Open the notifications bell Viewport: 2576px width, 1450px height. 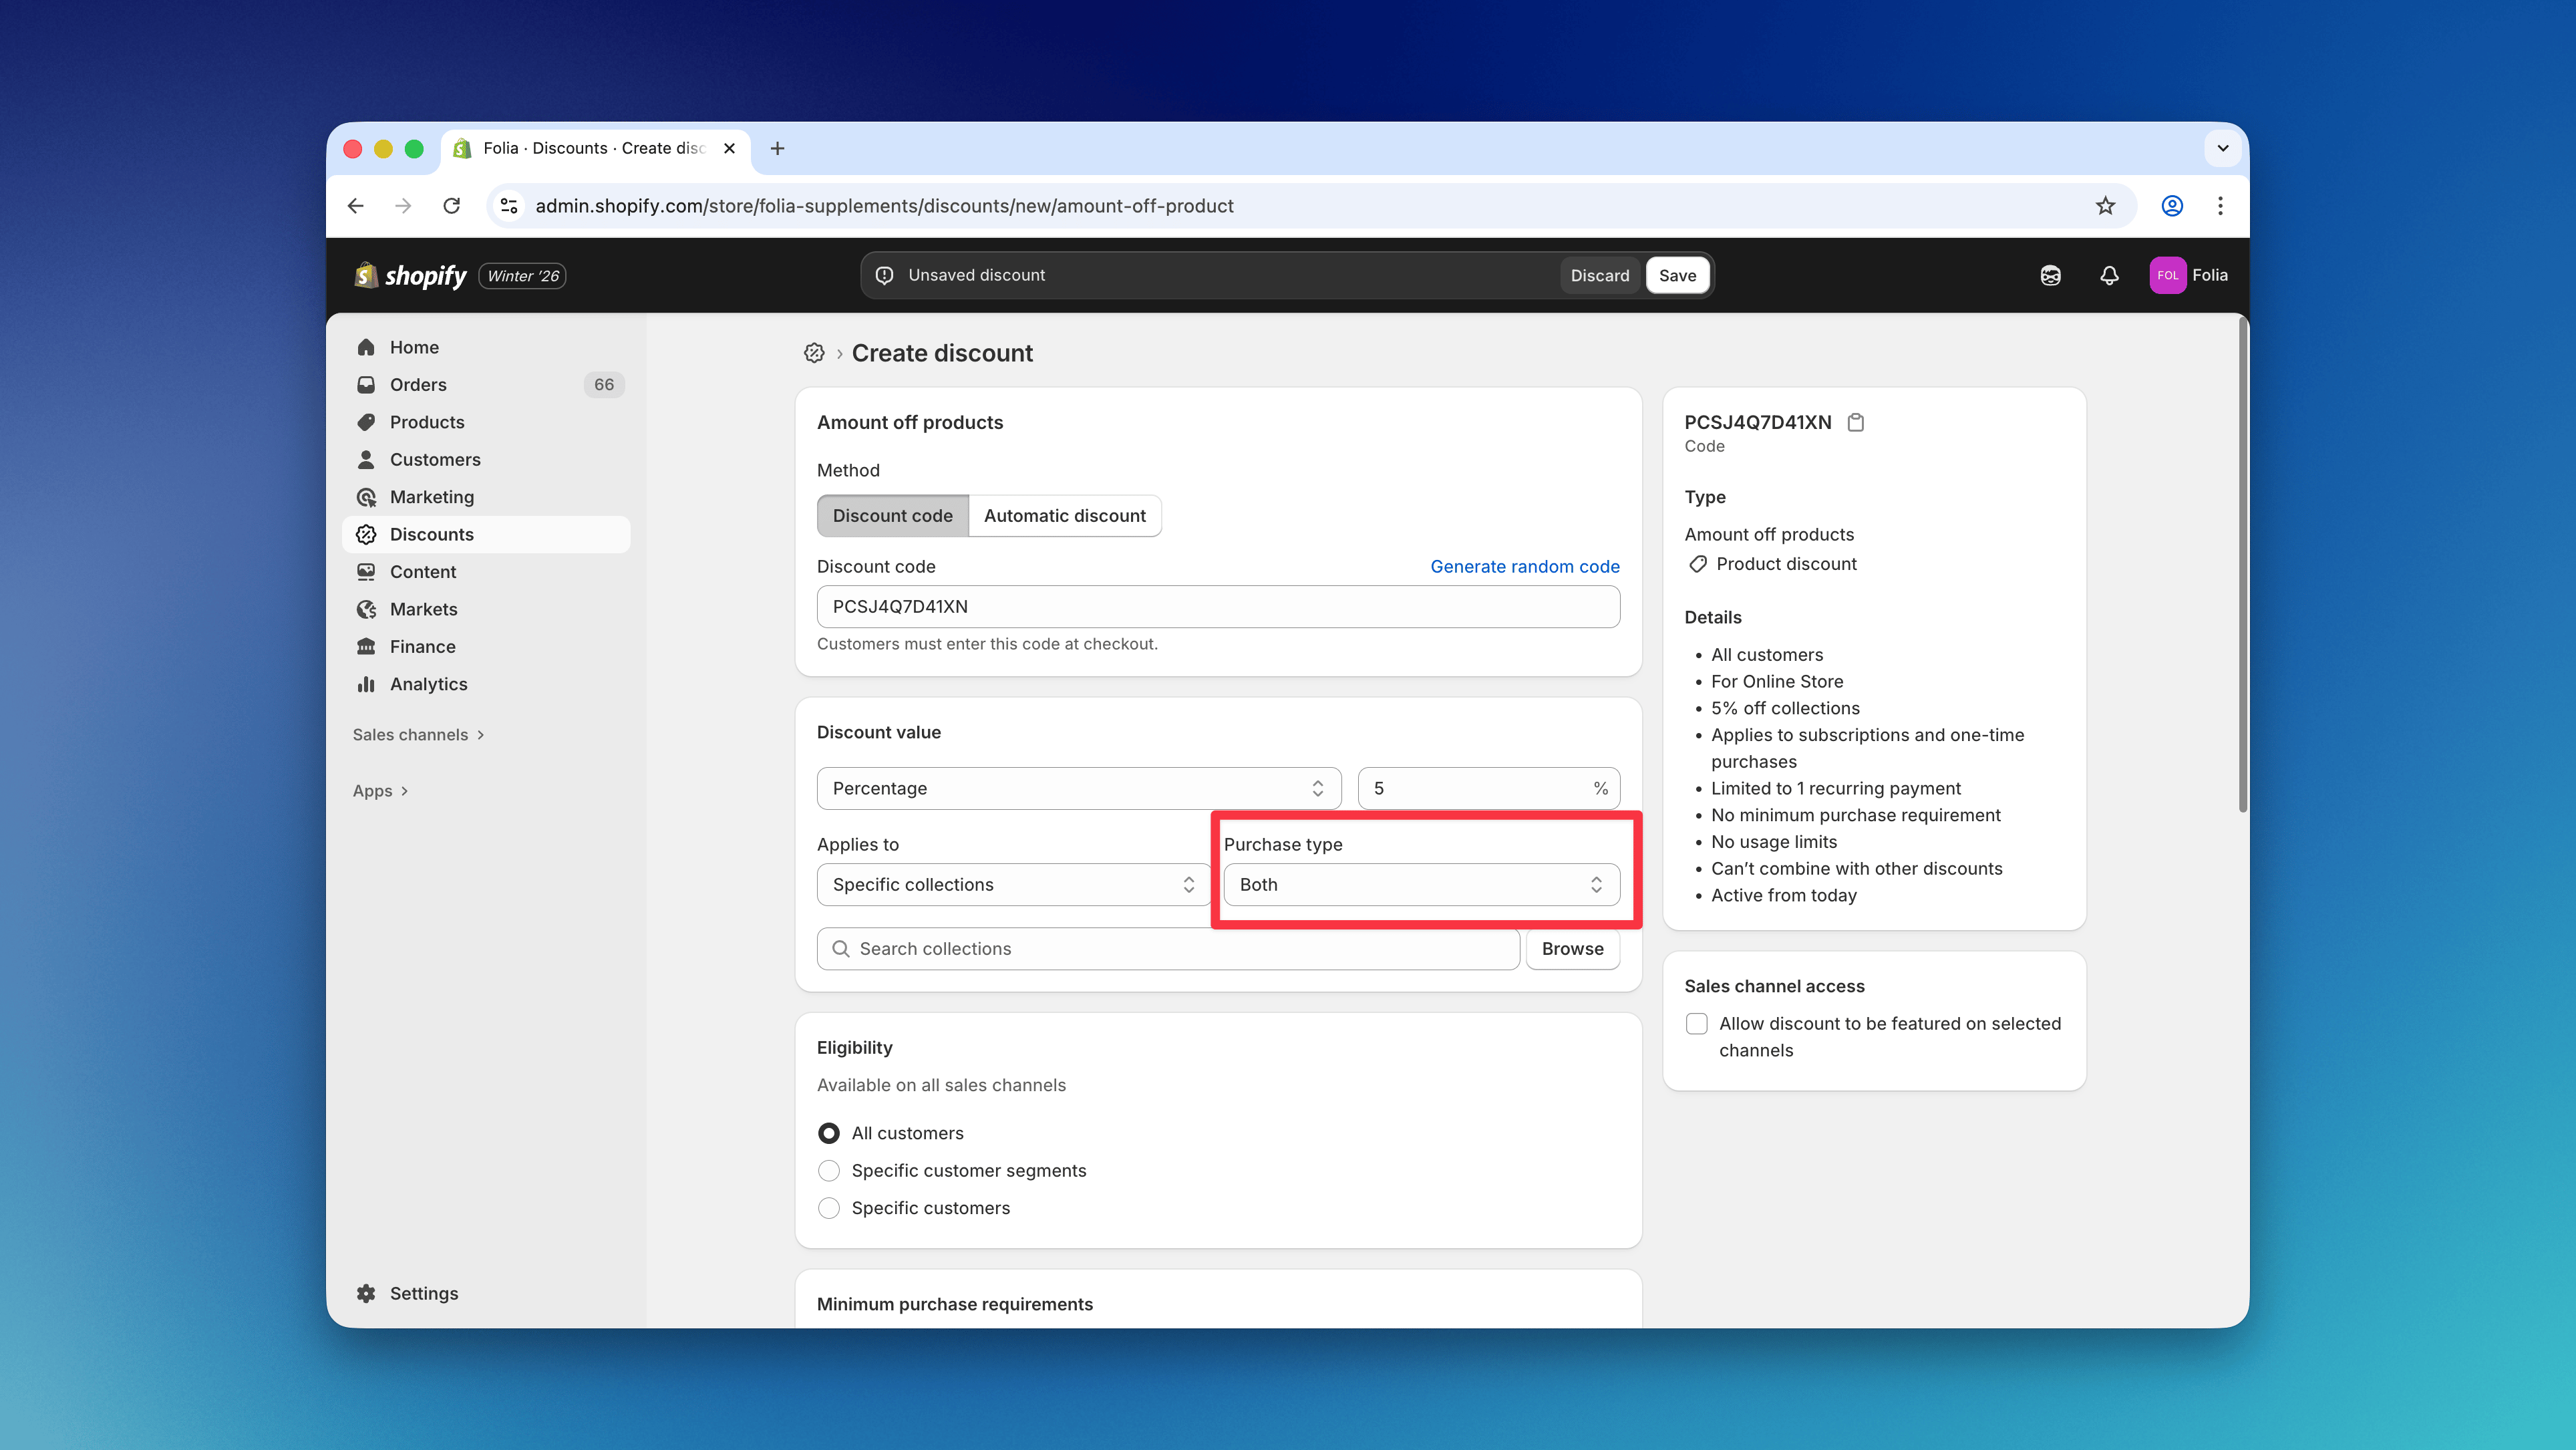tap(2109, 275)
